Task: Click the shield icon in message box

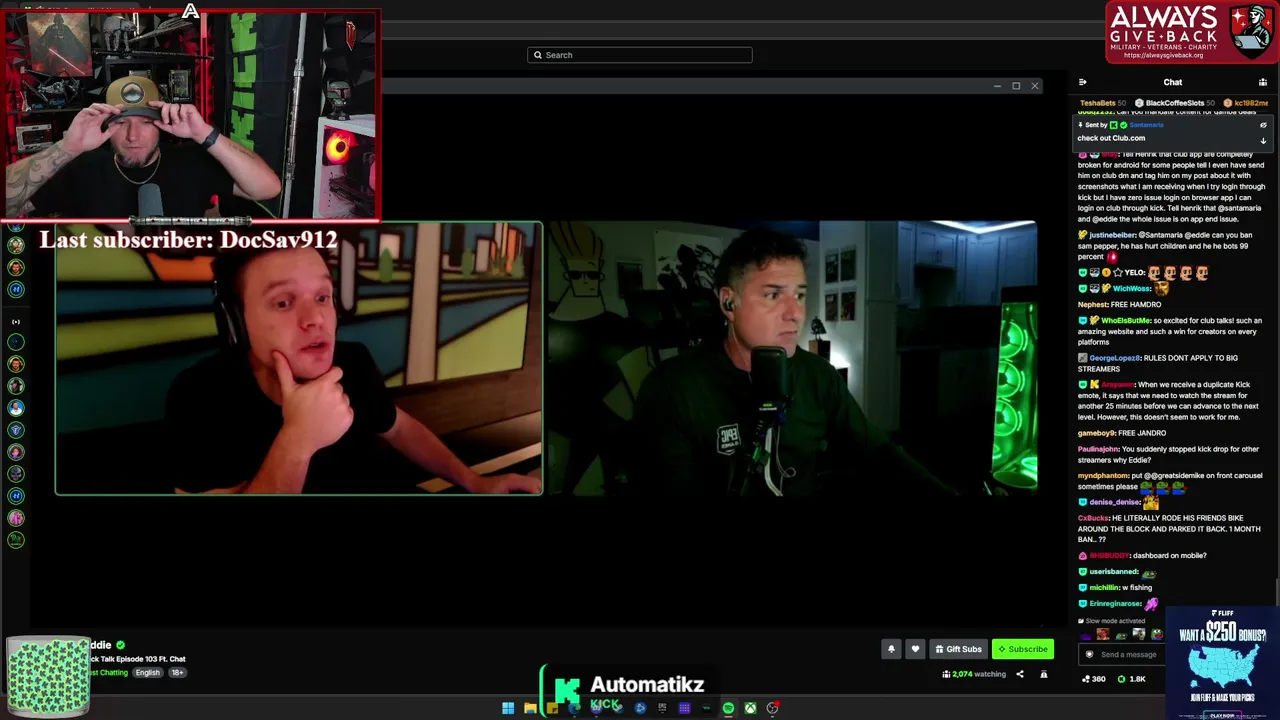Action: 1089,654
